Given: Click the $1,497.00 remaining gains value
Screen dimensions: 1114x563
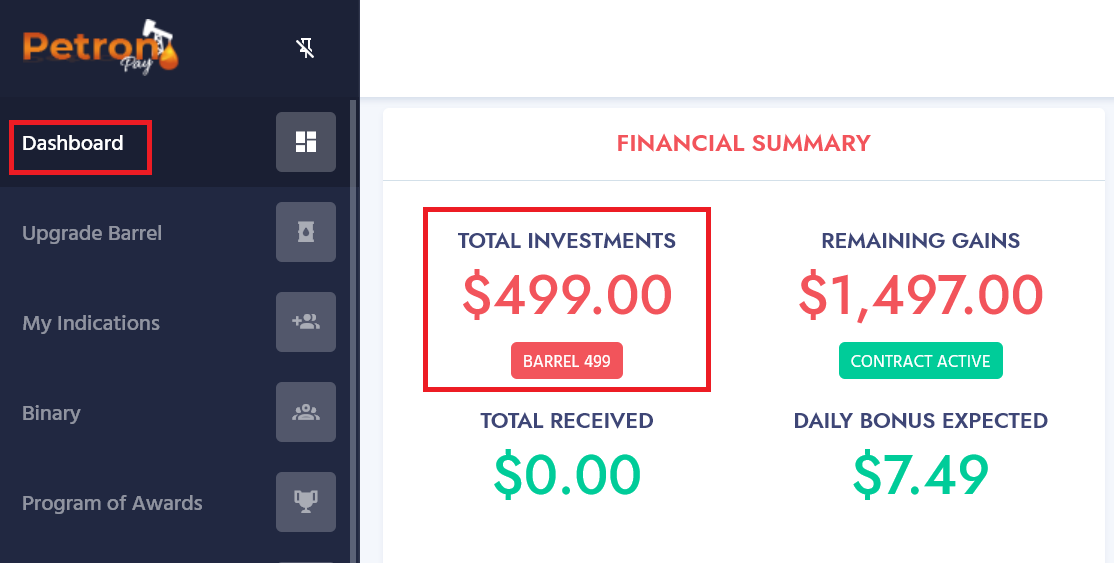Looking at the screenshot, I should [x=921, y=295].
